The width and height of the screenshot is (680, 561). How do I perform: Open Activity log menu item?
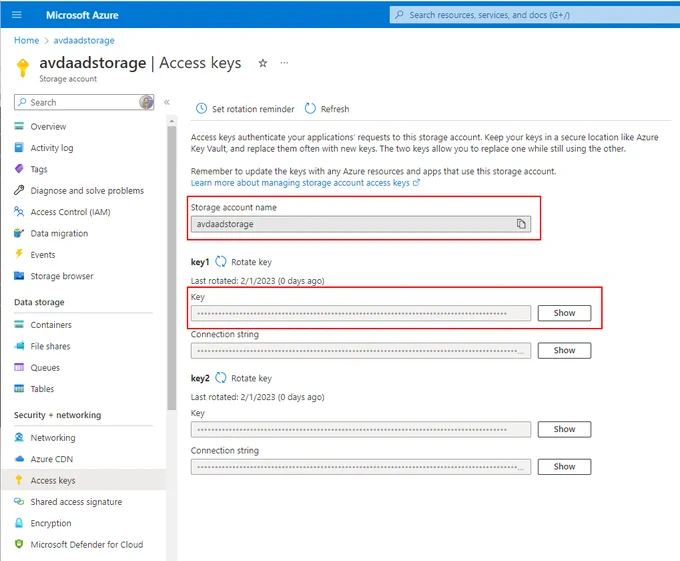pos(52,148)
